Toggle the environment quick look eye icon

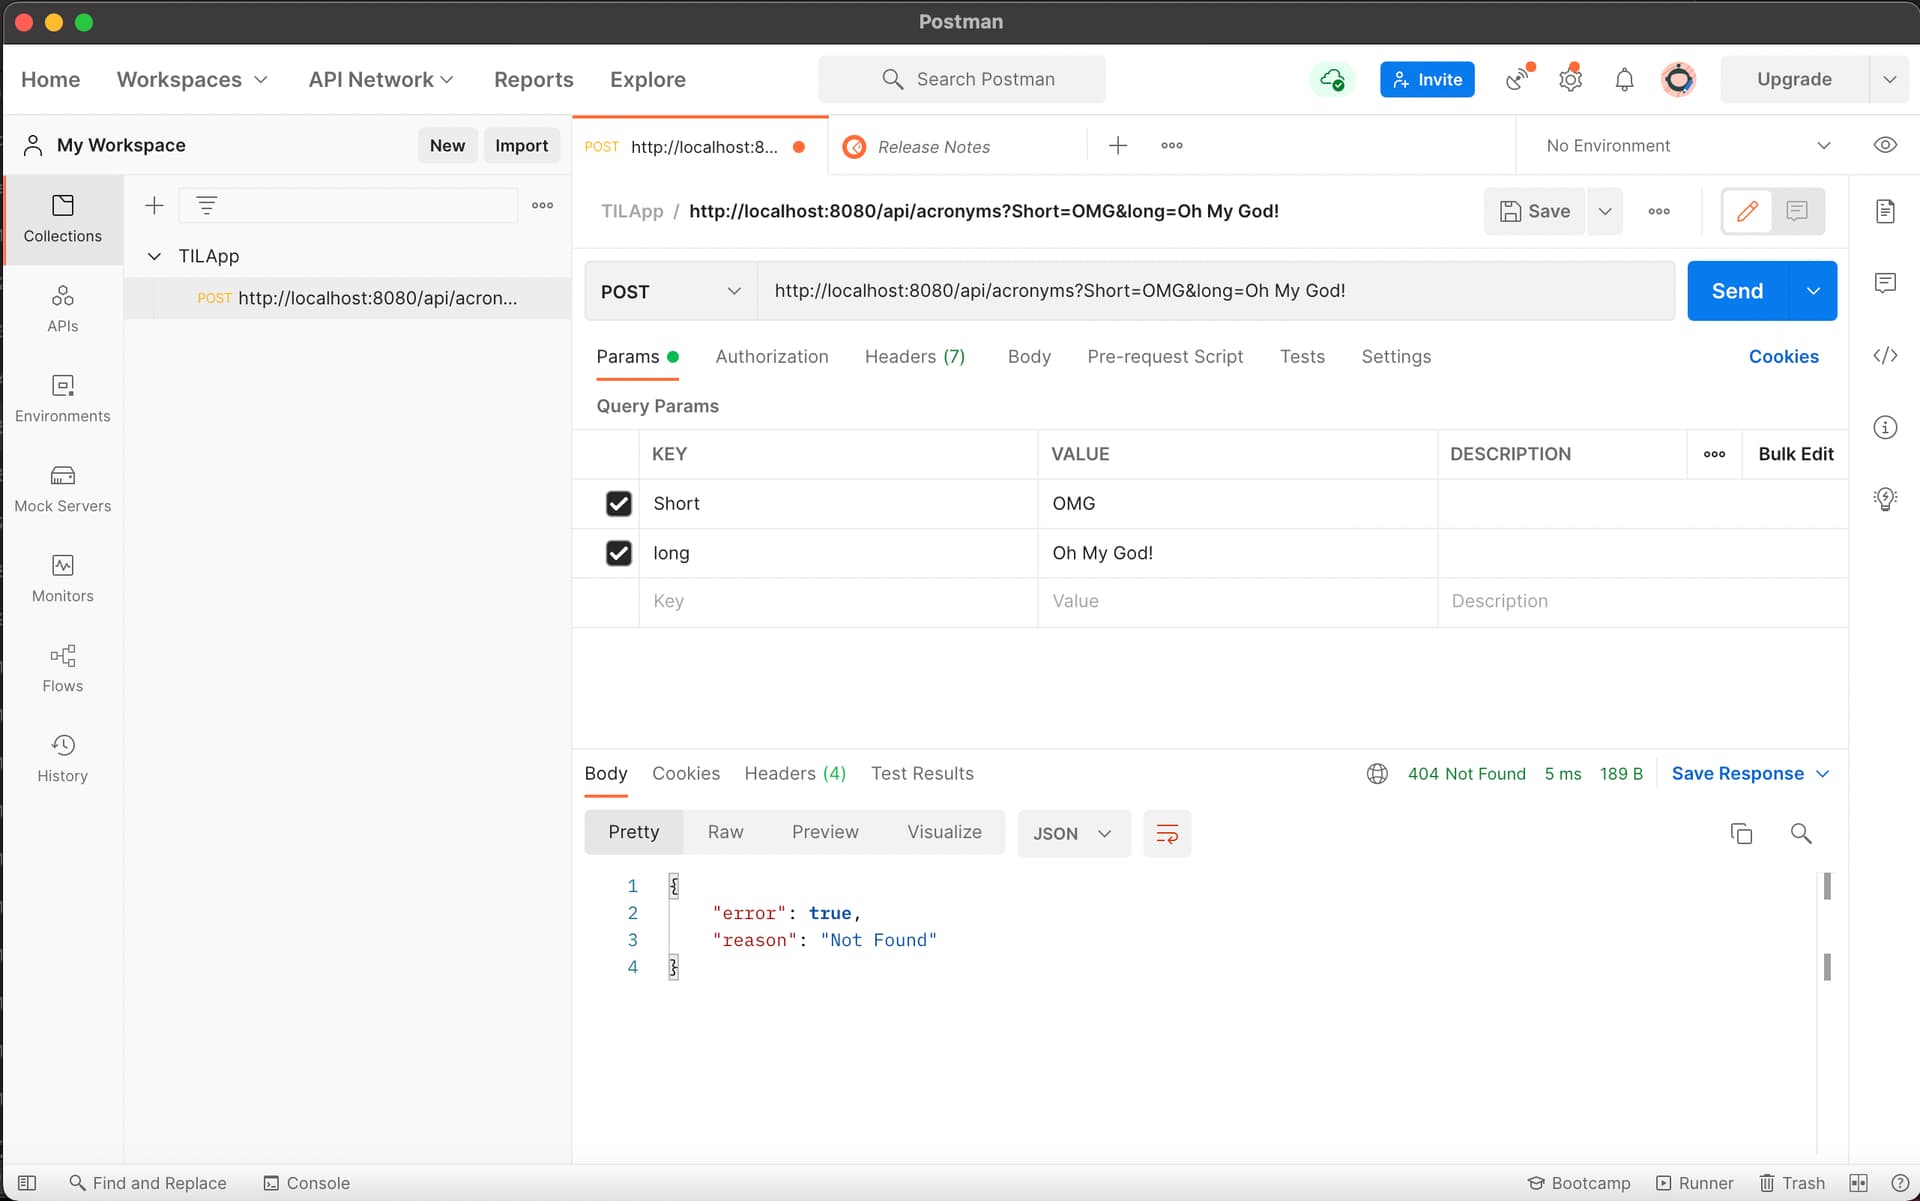tap(1885, 145)
